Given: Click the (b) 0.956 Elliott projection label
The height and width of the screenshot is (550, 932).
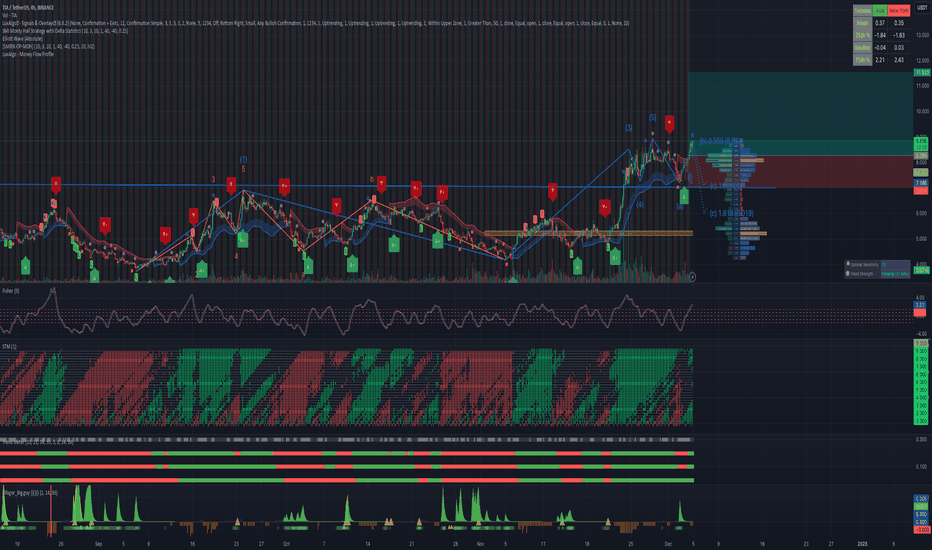Looking at the screenshot, I should coord(721,142).
